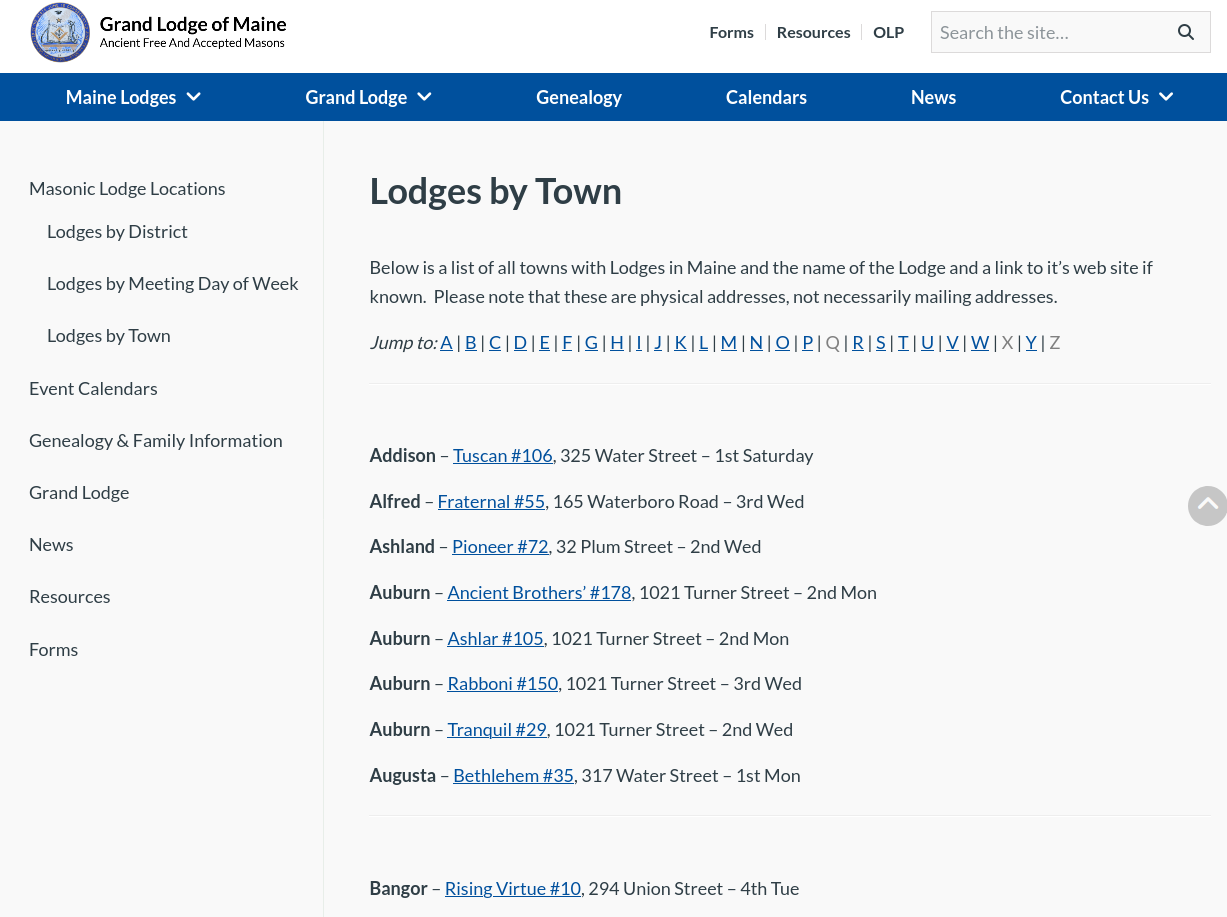Click the Grand Lodge of Maine title text
This screenshot has height=917, width=1227.
pyautogui.click(x=193, y=24)
